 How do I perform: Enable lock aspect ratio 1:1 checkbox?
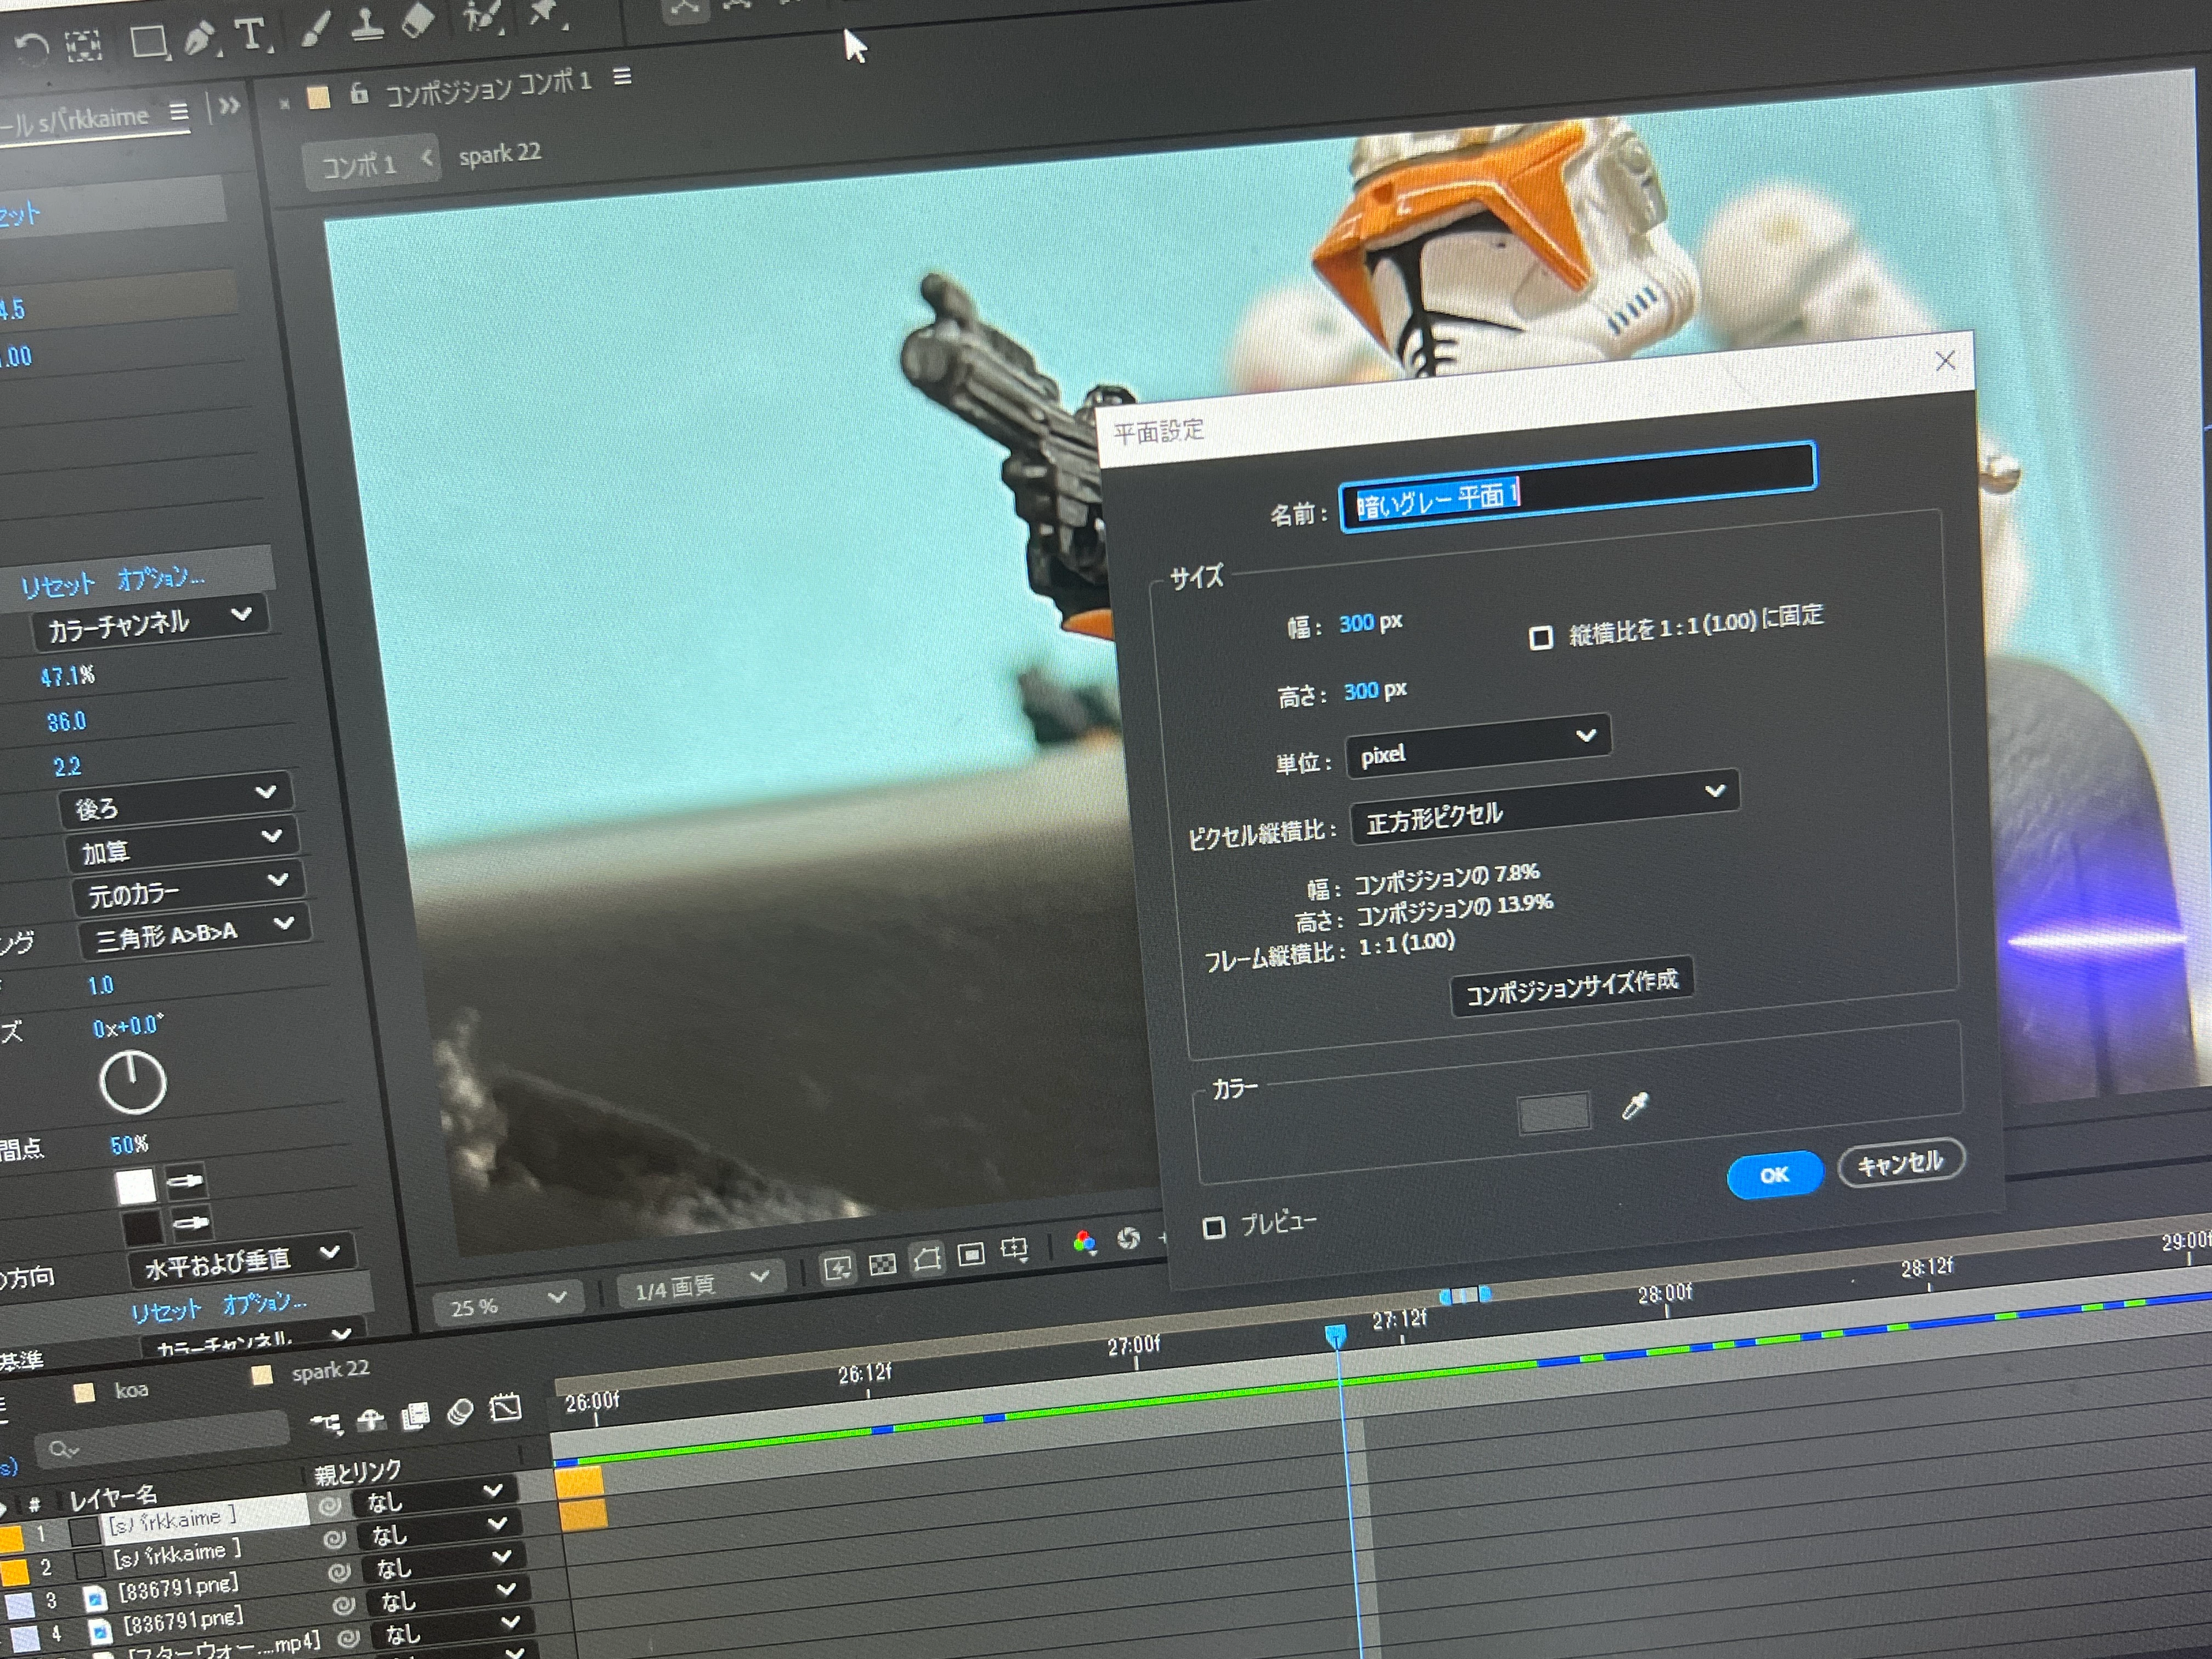coord(1541,637)
